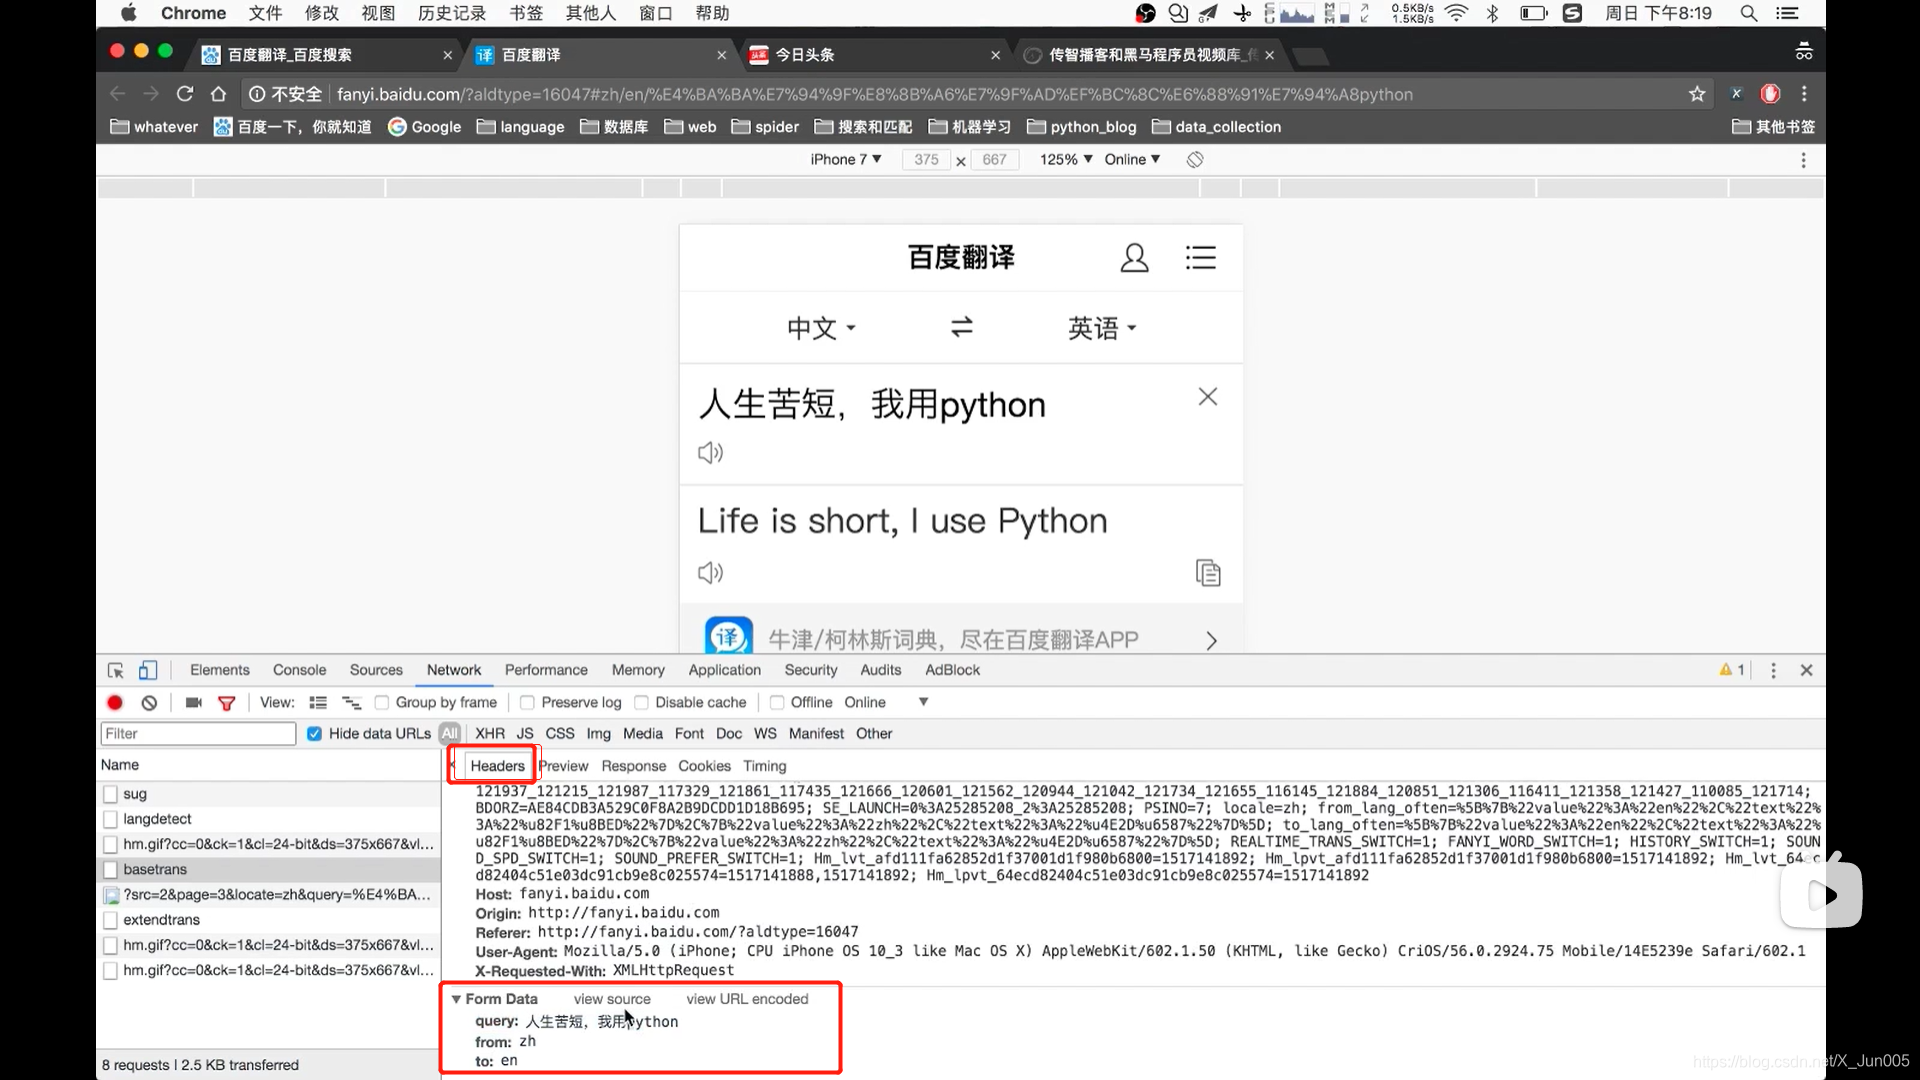Bookmark this page with the star icon

1697,94
